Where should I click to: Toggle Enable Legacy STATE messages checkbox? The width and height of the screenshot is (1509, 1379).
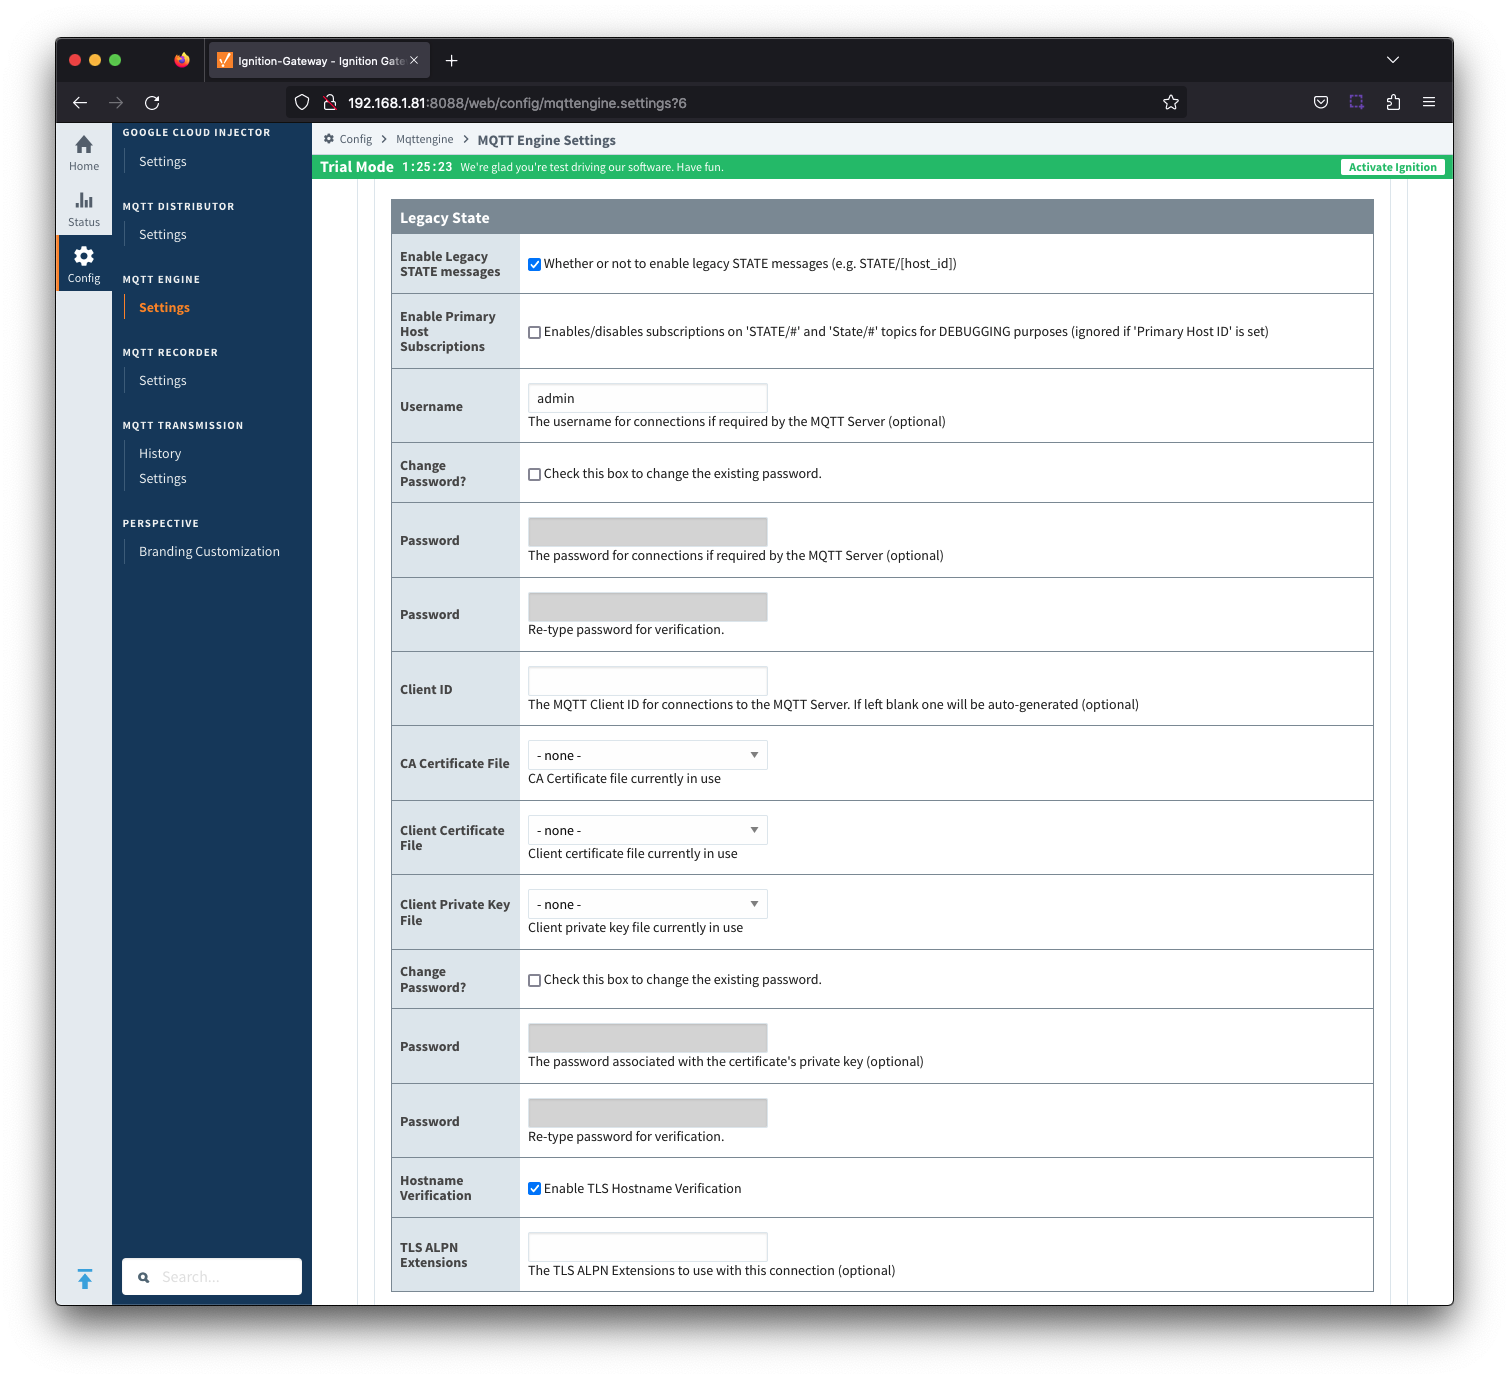tap(535, 265)
